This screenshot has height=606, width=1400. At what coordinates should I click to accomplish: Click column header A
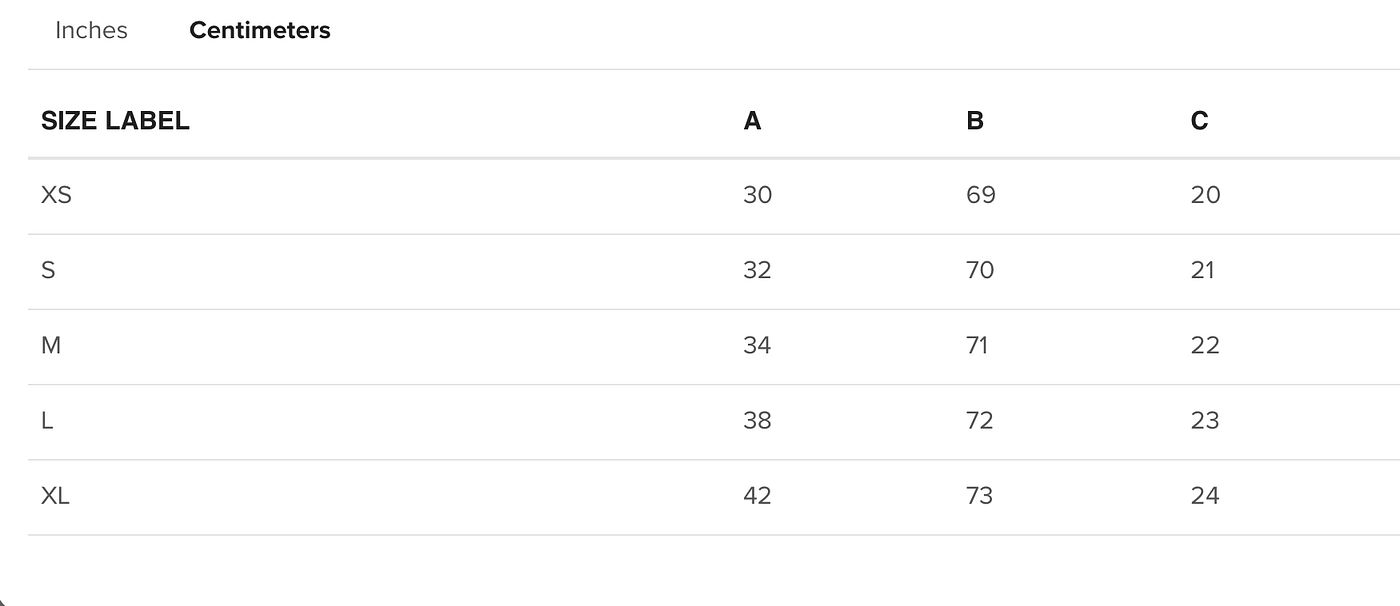(x=752, y=121)
